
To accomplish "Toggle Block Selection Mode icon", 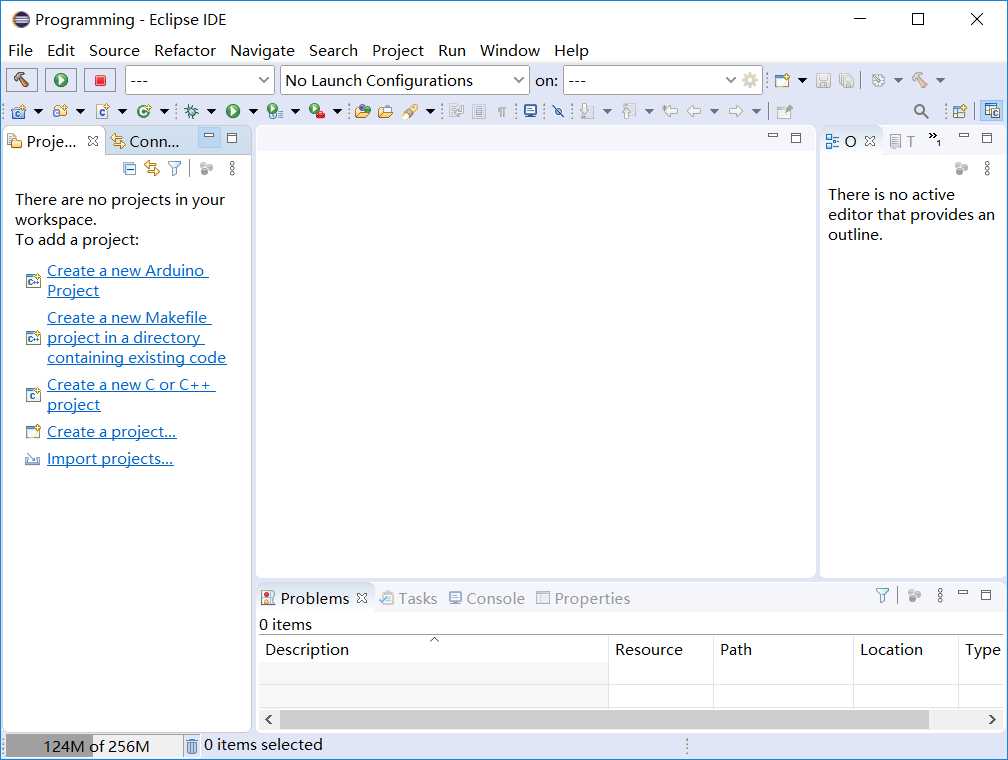I will tap(479, 111).
